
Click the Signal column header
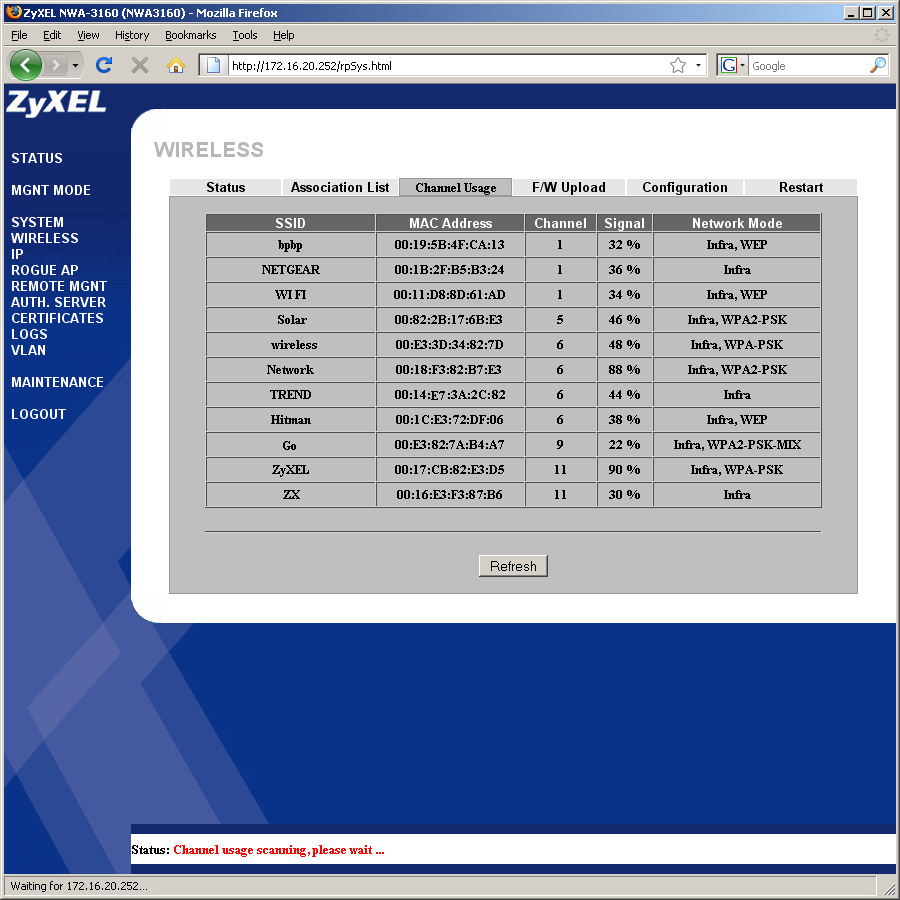point(624,223)
